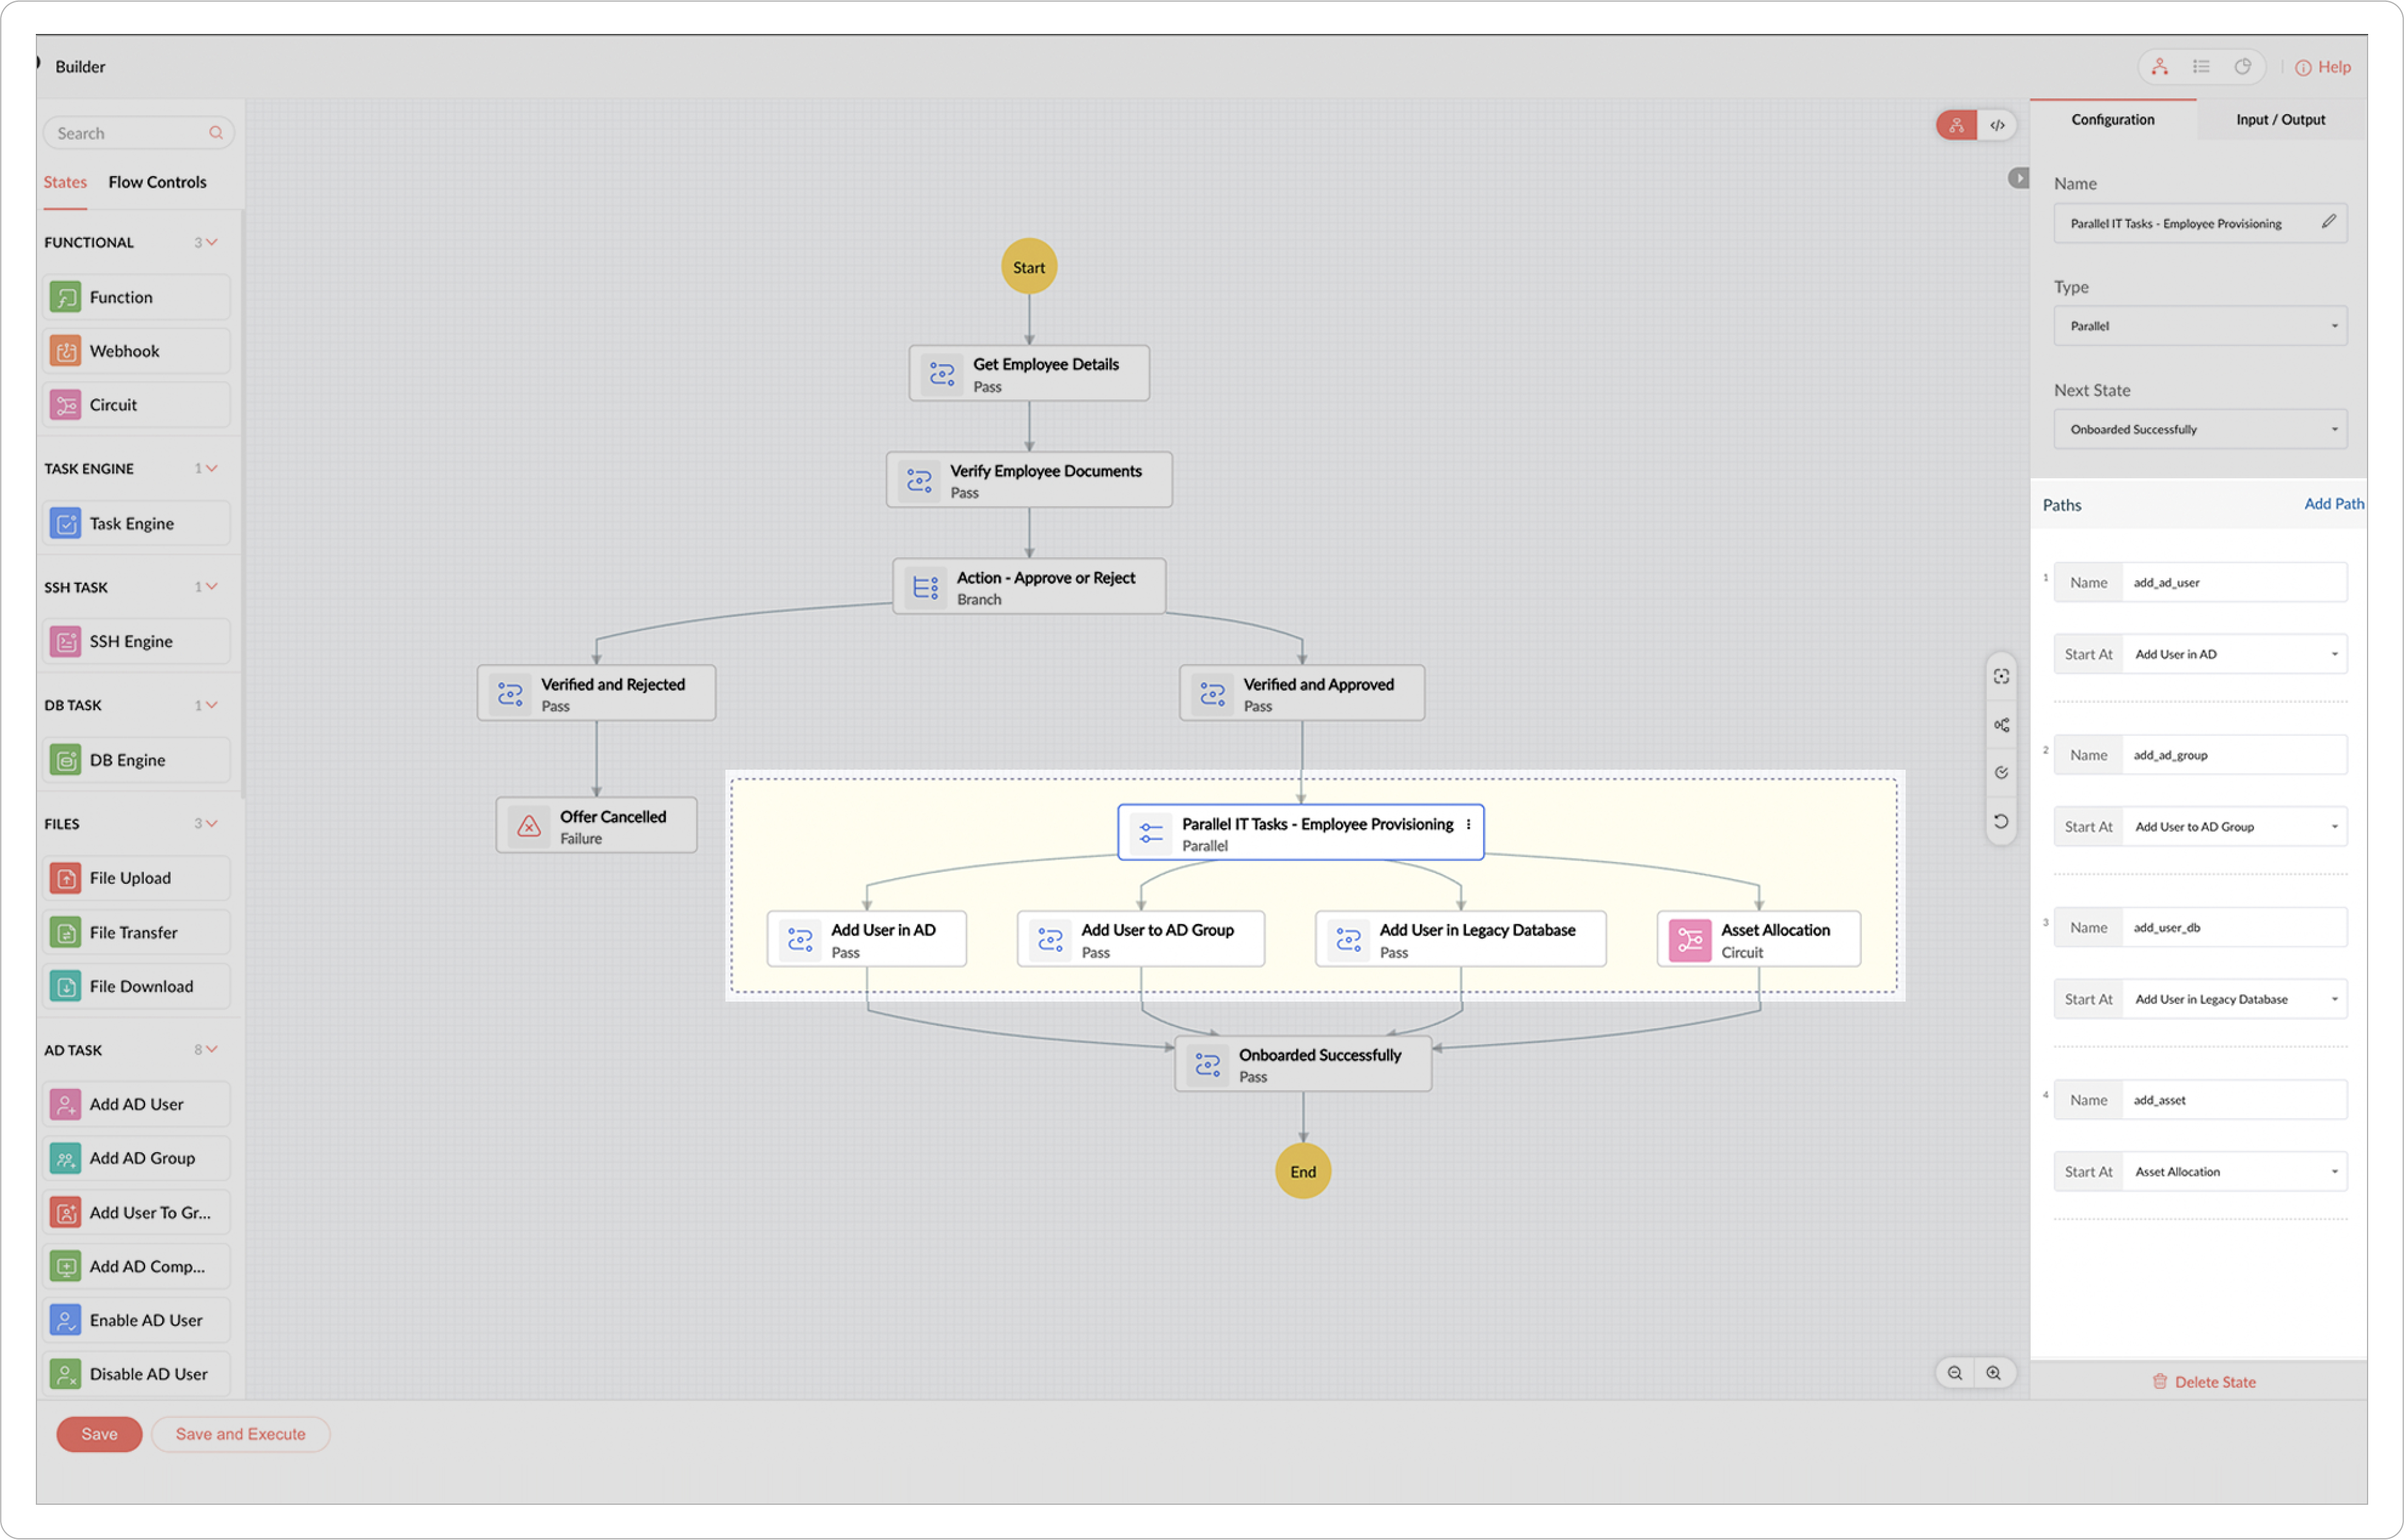The height and width of the screenshot is (1540, 2404).
Task: Click the Save and Execute button
Action: 240,1434
